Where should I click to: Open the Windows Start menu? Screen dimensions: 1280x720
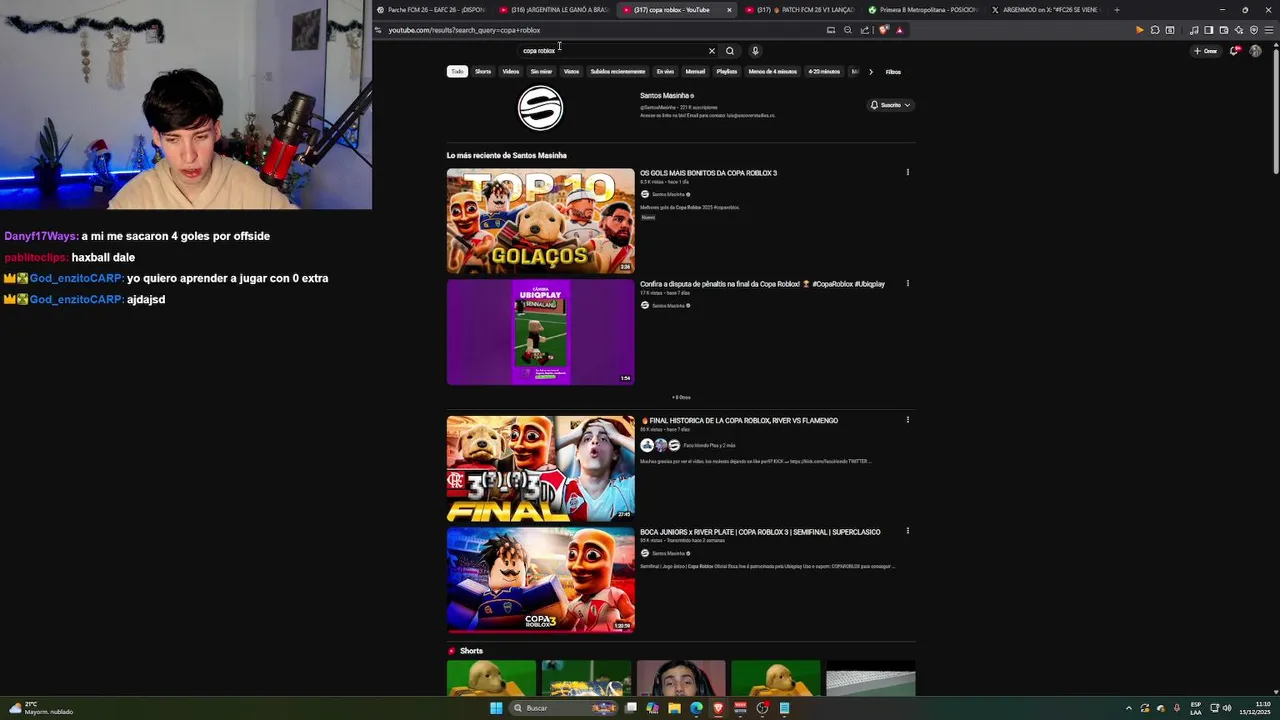(496, 708)
